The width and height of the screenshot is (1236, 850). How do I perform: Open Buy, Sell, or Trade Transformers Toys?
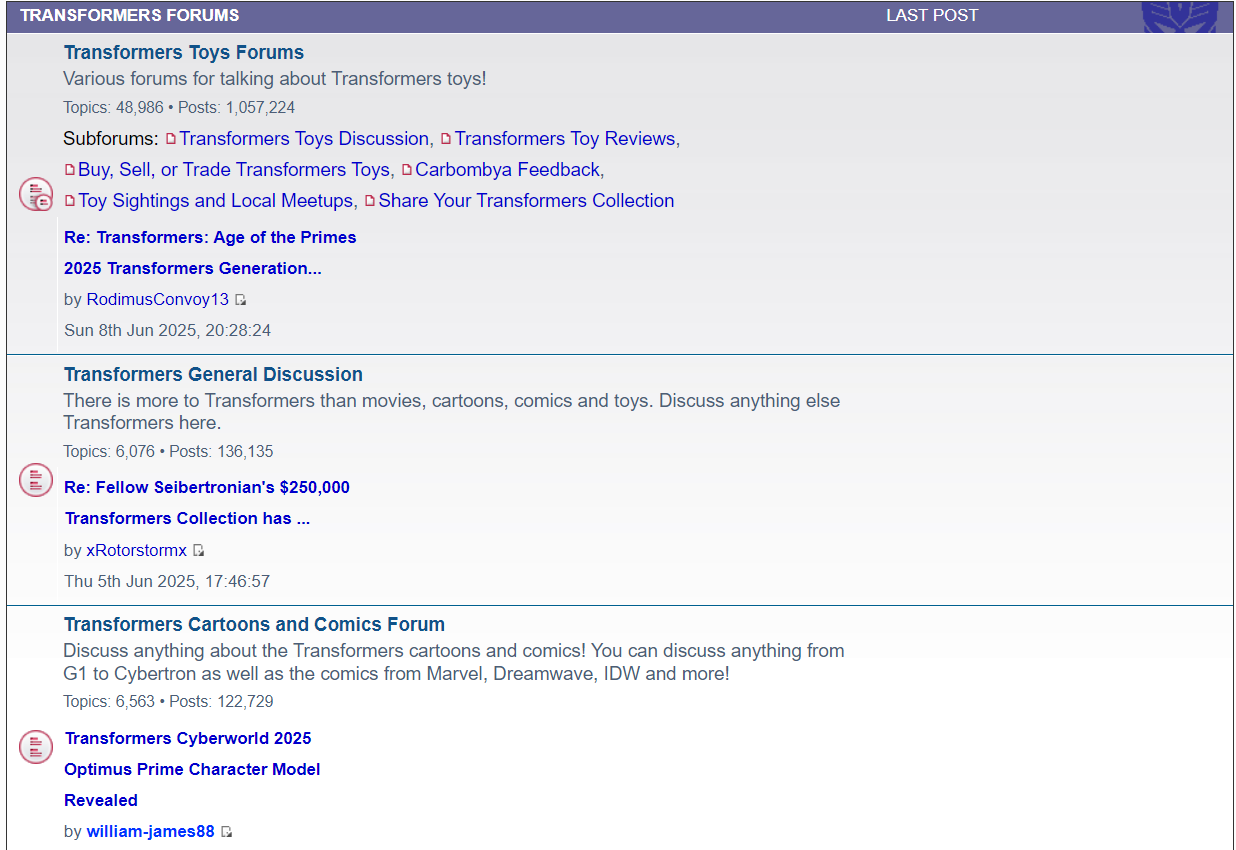[233, 169]
